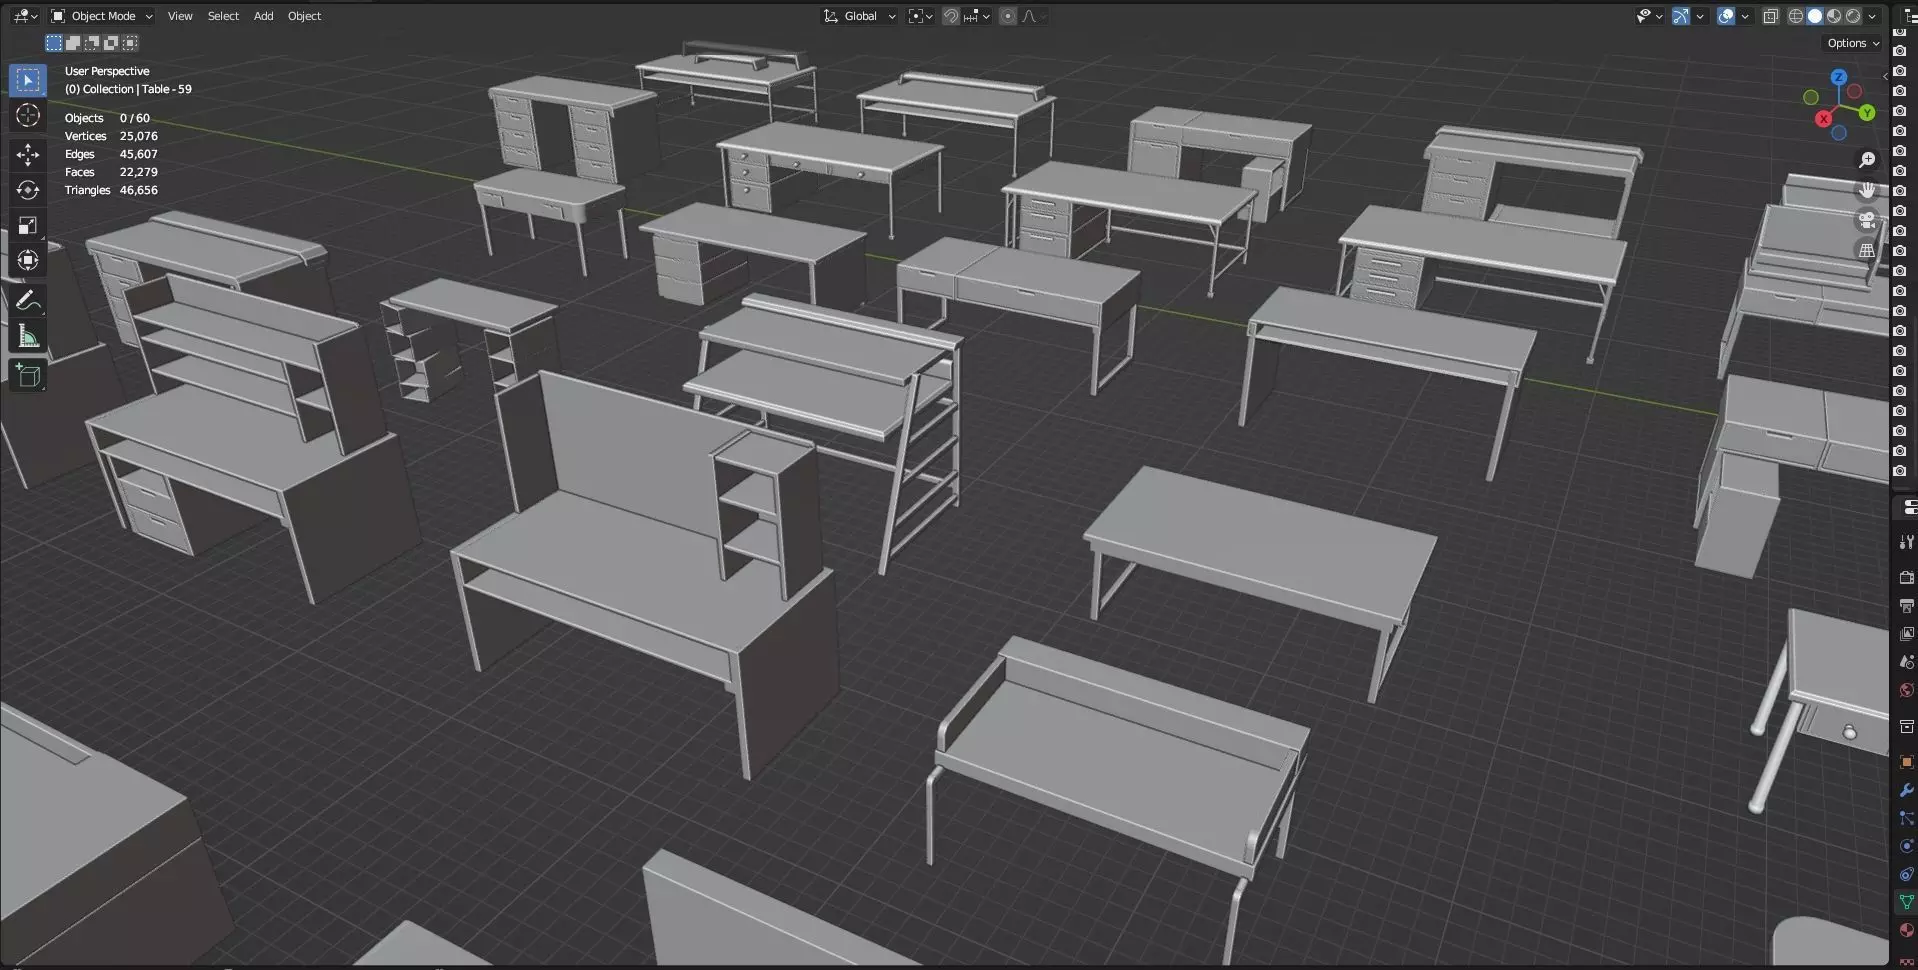The width and height of the screenshot is (1918, 970).
Task: Align view to green Y axis
Action: pyautogui.click(x=1867, y=113)
